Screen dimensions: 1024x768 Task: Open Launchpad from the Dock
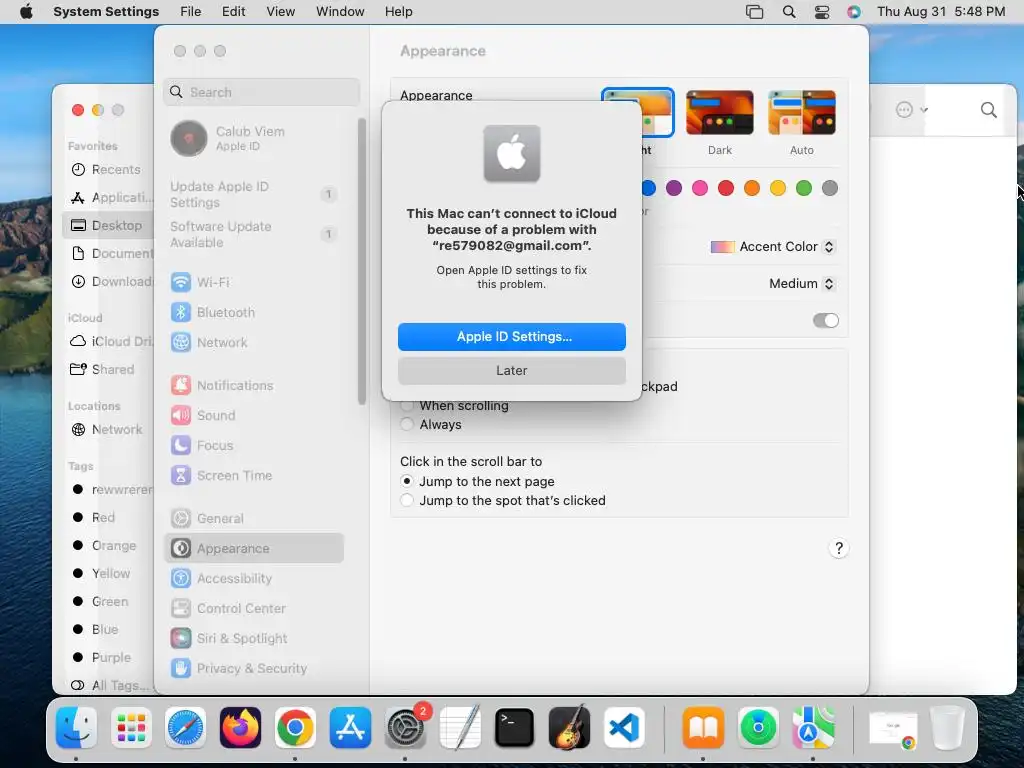point(131,728)
